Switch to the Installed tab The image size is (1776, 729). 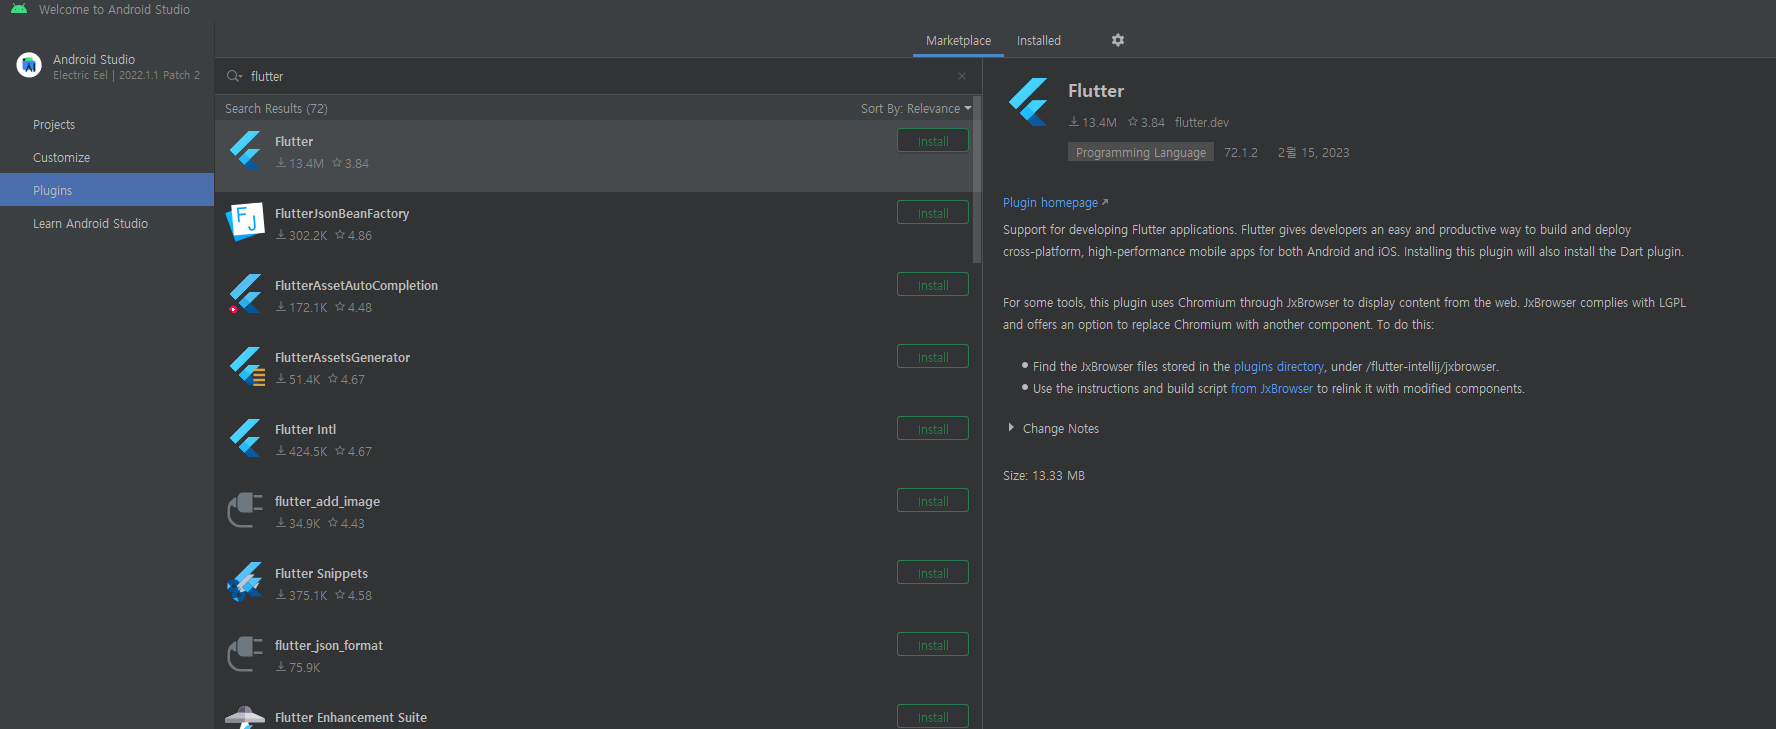click(1039, 41)
